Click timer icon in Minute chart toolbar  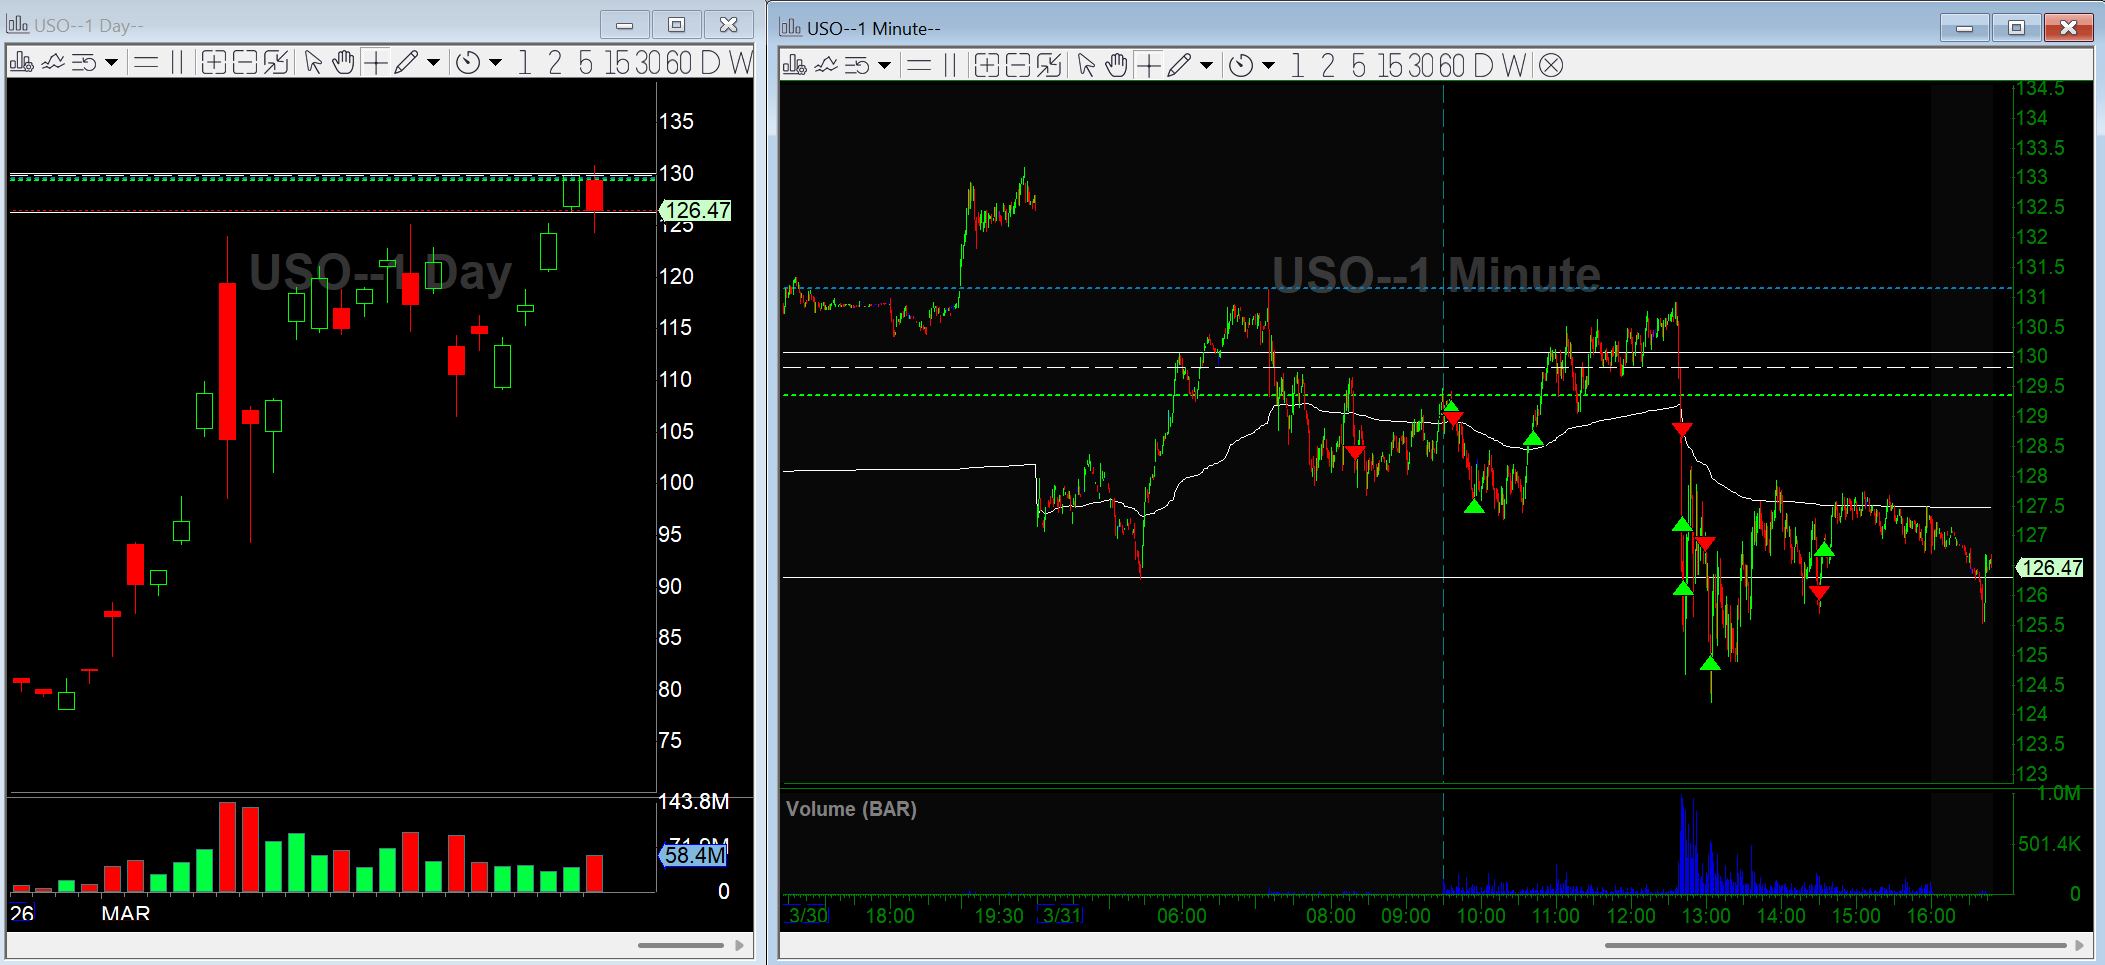1241,65
